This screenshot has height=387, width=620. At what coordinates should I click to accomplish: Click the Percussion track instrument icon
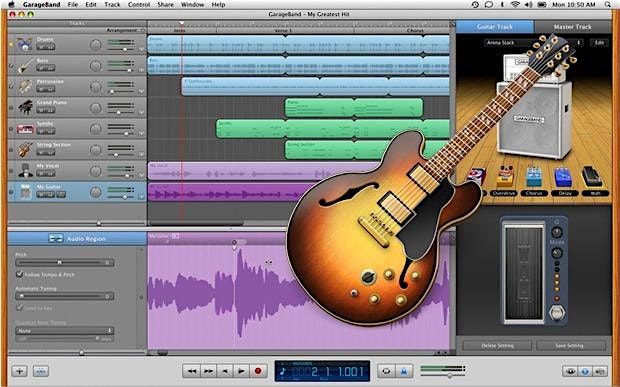tap(25, 86)
